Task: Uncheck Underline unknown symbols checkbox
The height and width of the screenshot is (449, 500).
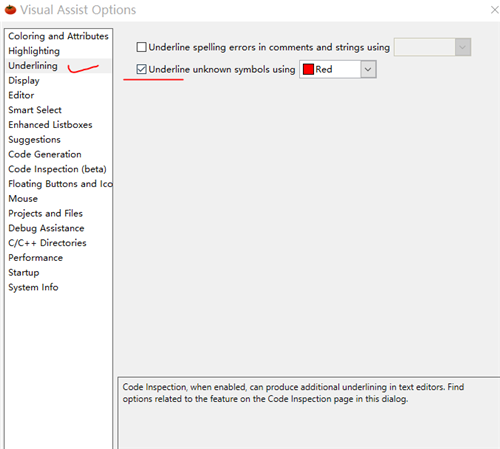Action: click(x=141, y=69)
